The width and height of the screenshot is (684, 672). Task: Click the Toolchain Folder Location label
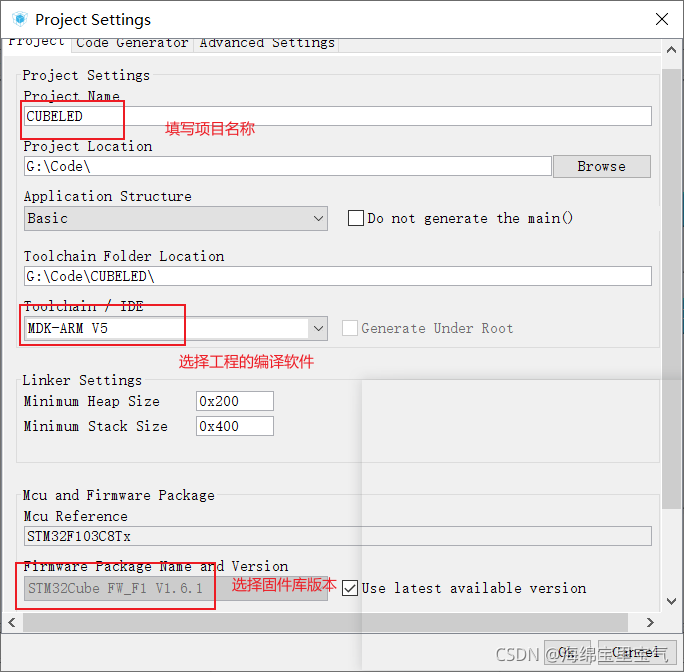pos(124,256)
